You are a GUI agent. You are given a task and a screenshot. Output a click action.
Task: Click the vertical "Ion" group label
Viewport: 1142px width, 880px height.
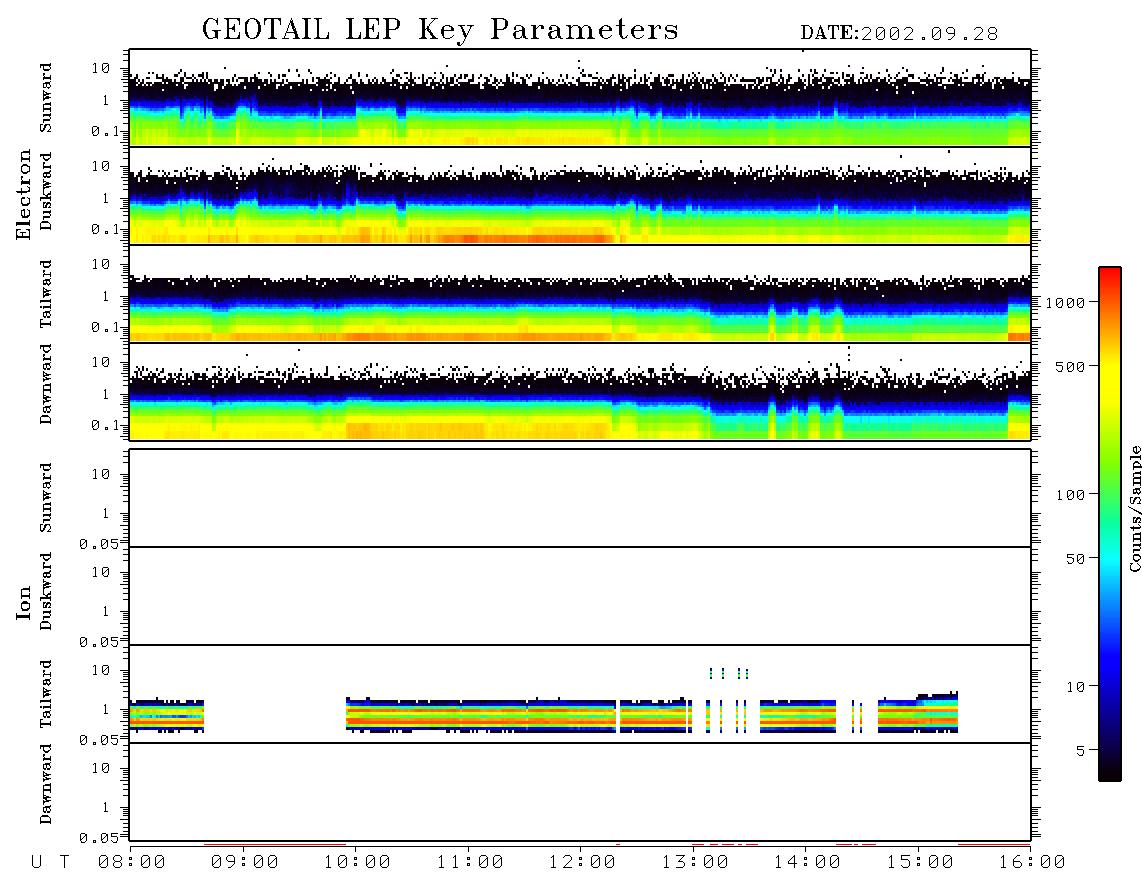point(23,602)
